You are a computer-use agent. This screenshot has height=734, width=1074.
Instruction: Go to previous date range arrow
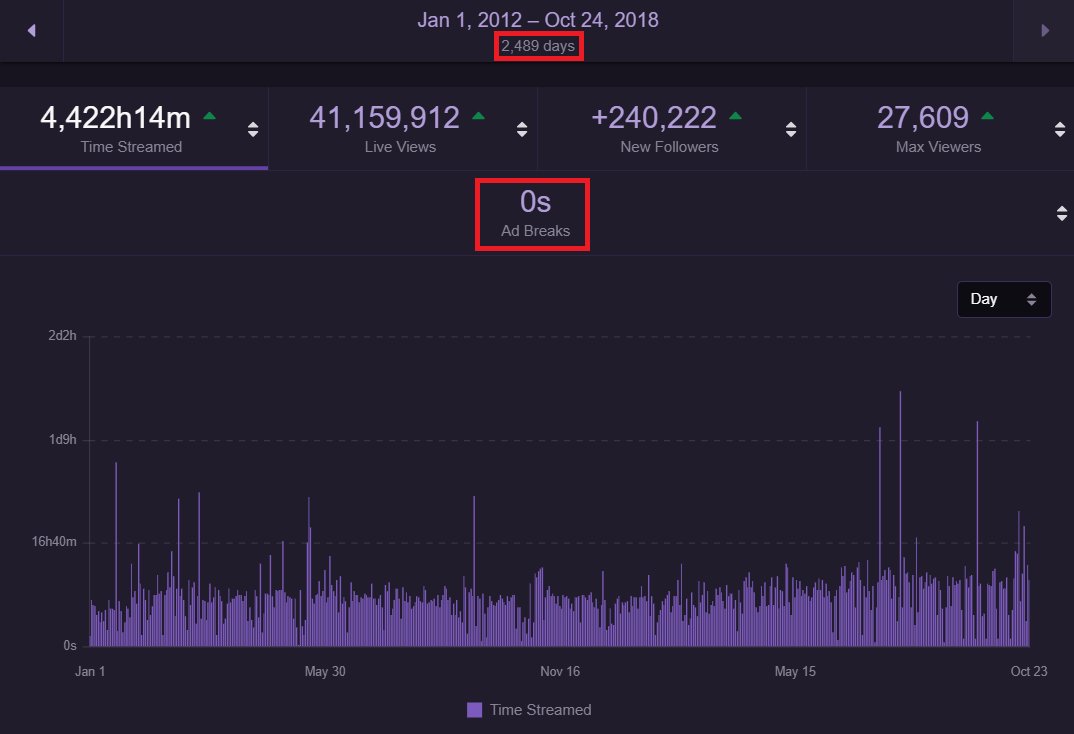32,31
